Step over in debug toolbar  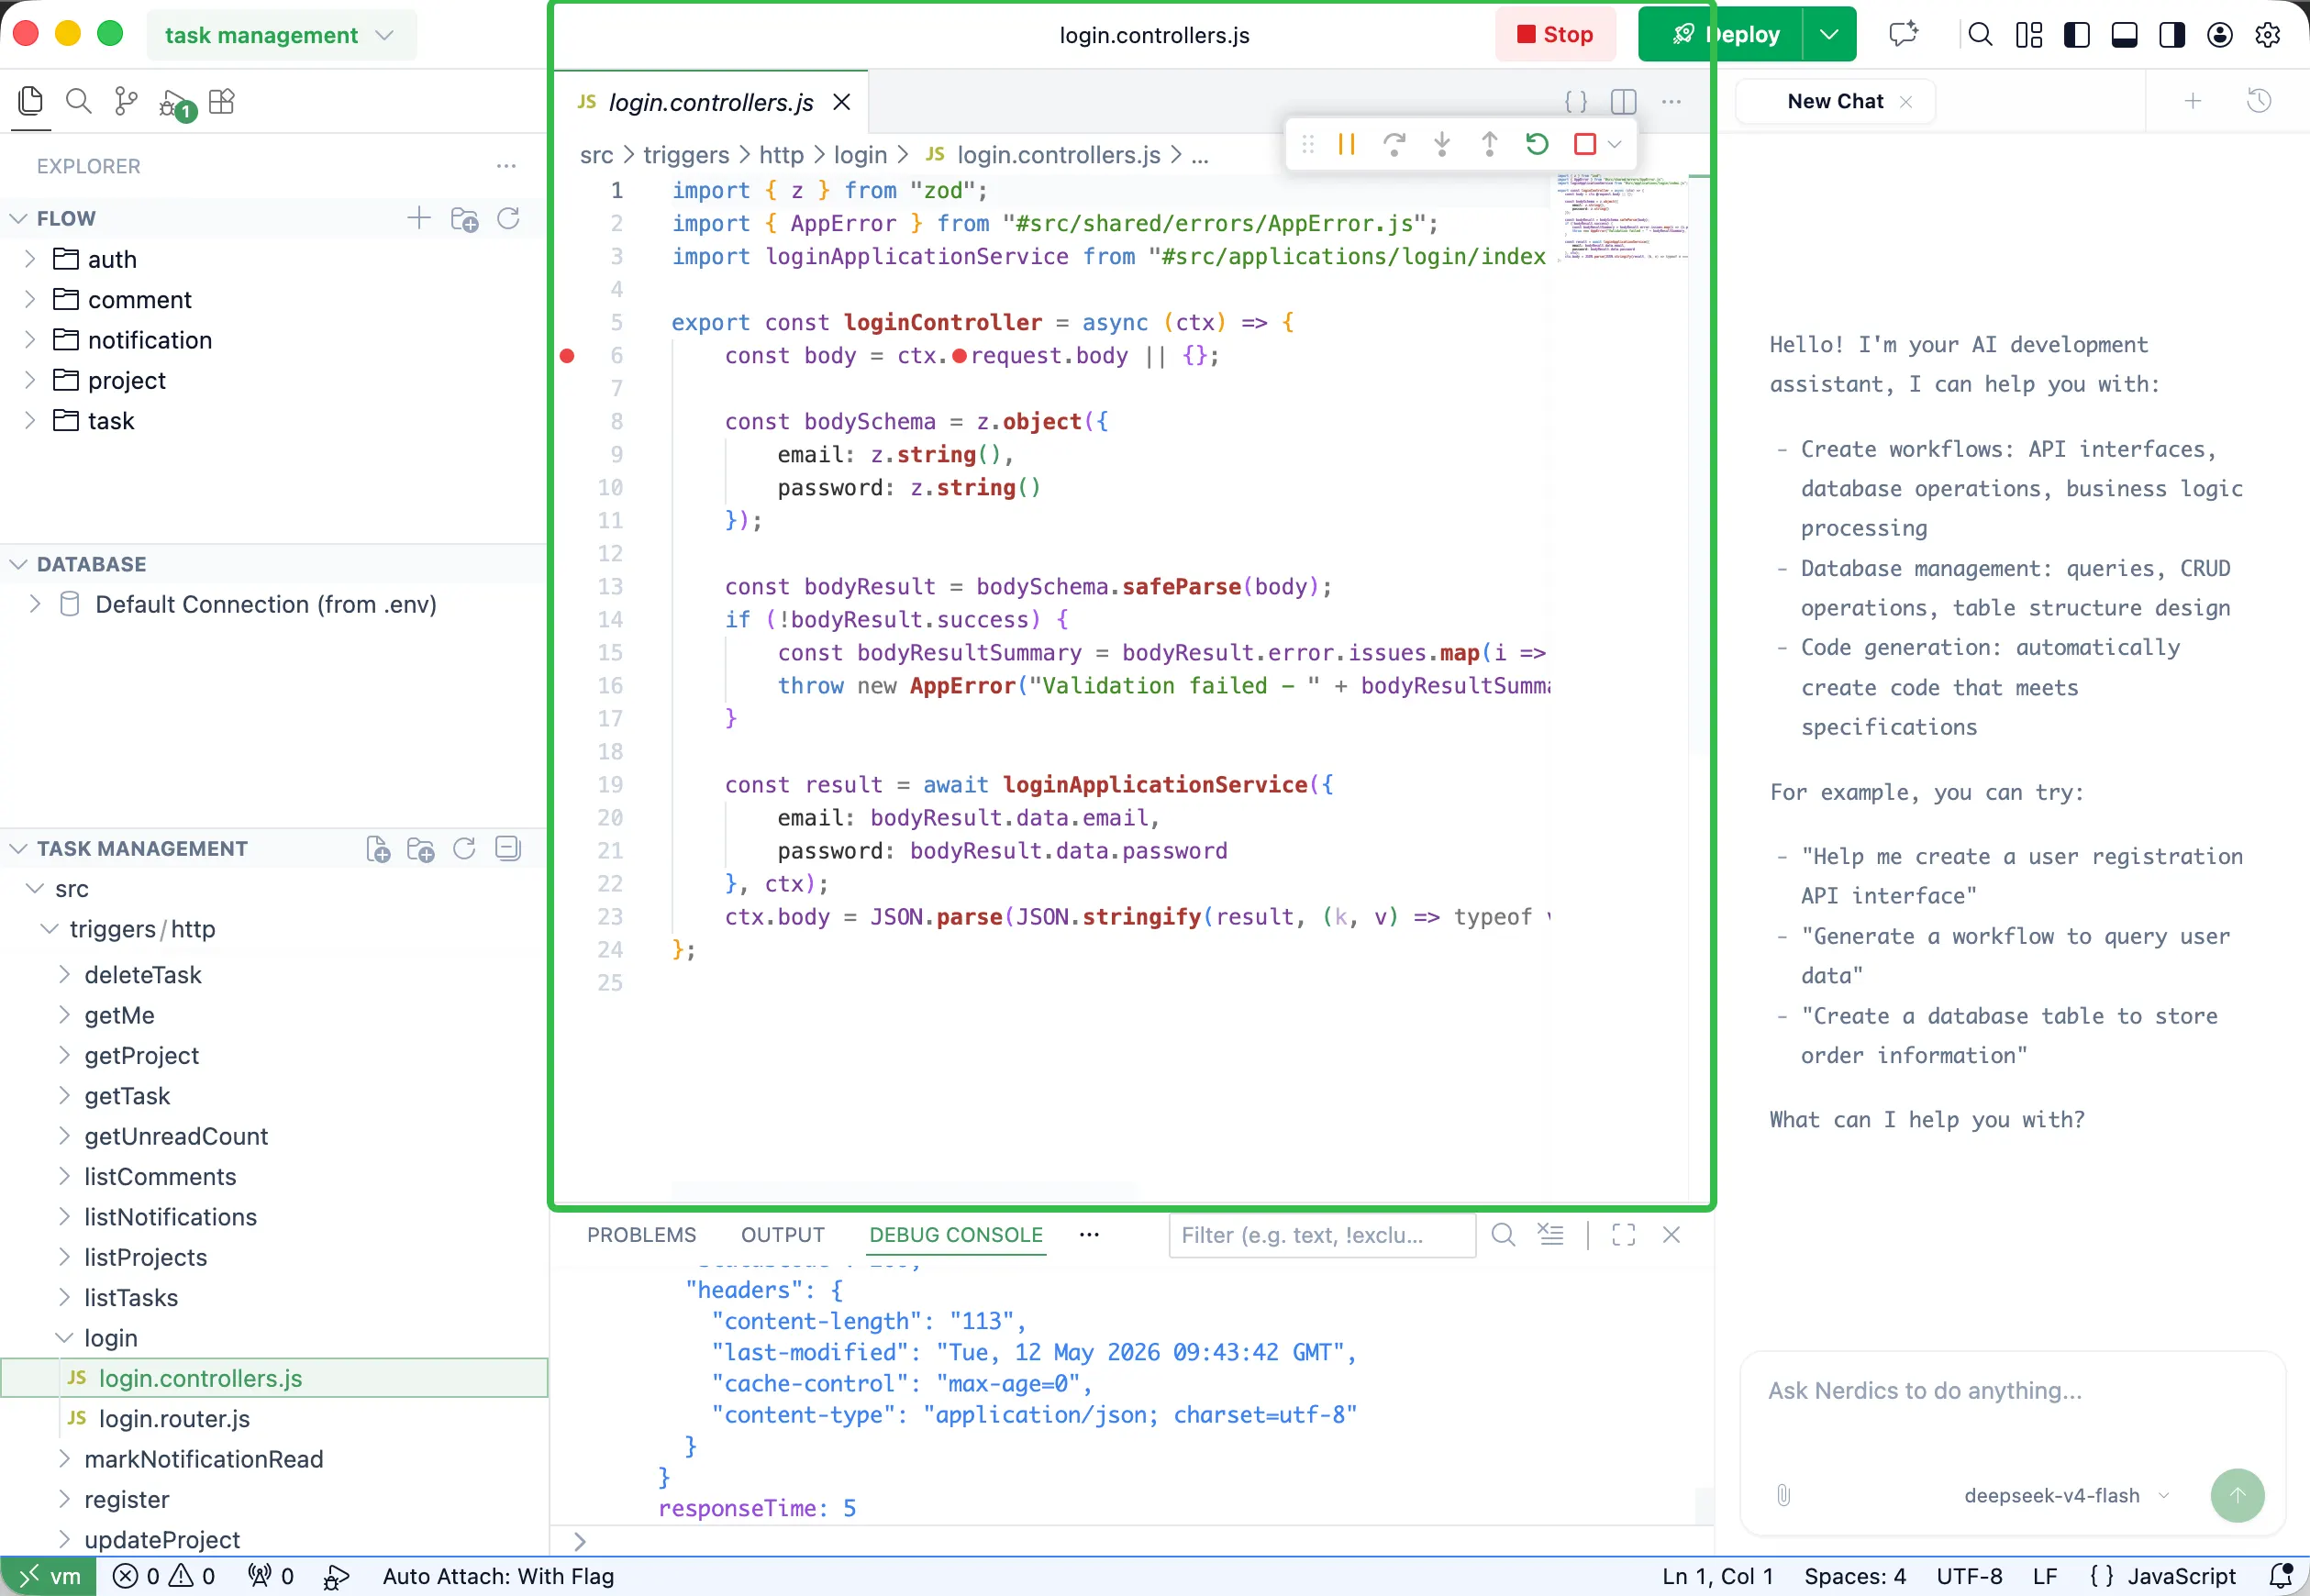(1394, 144)
